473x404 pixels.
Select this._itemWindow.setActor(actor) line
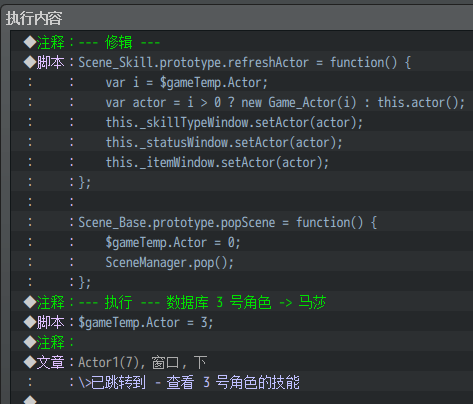pos(242,162)
